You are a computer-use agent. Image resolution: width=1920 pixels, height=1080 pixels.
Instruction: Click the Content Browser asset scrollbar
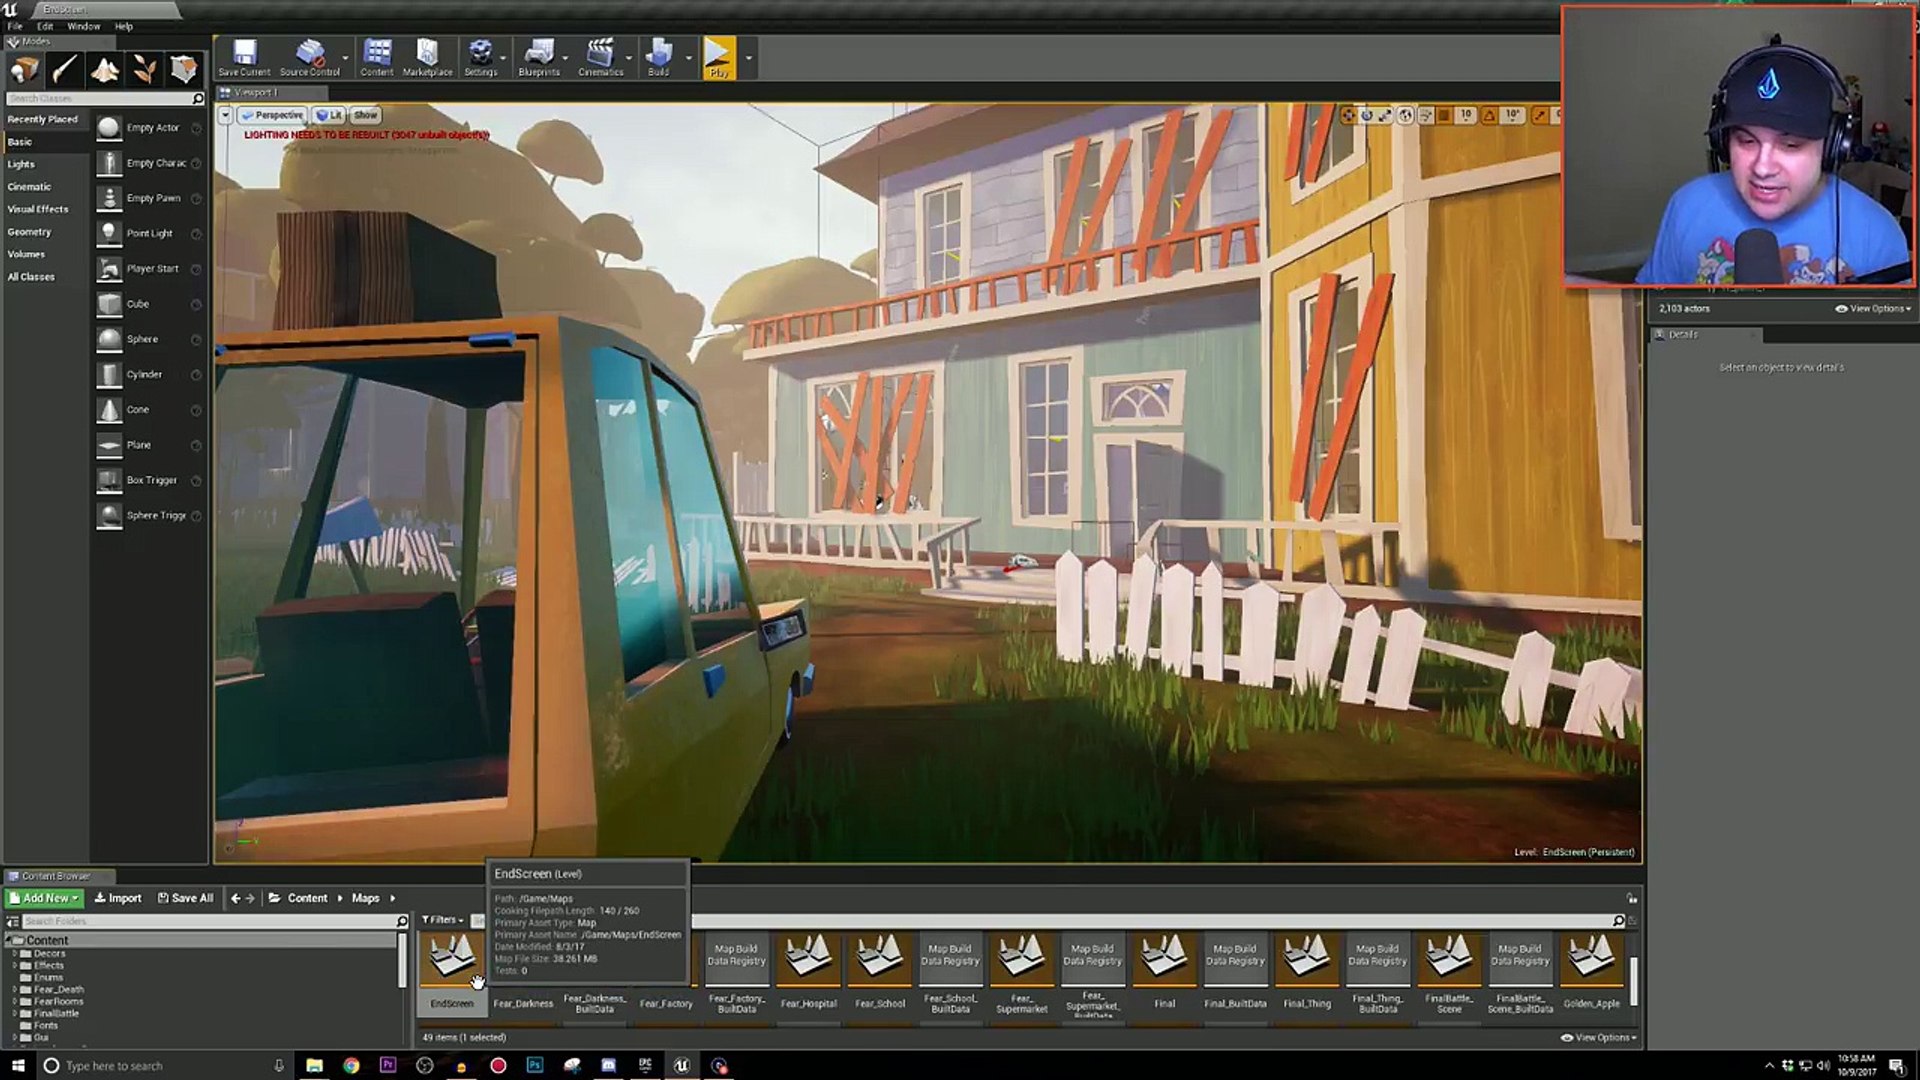click(x=1633, y=980)
